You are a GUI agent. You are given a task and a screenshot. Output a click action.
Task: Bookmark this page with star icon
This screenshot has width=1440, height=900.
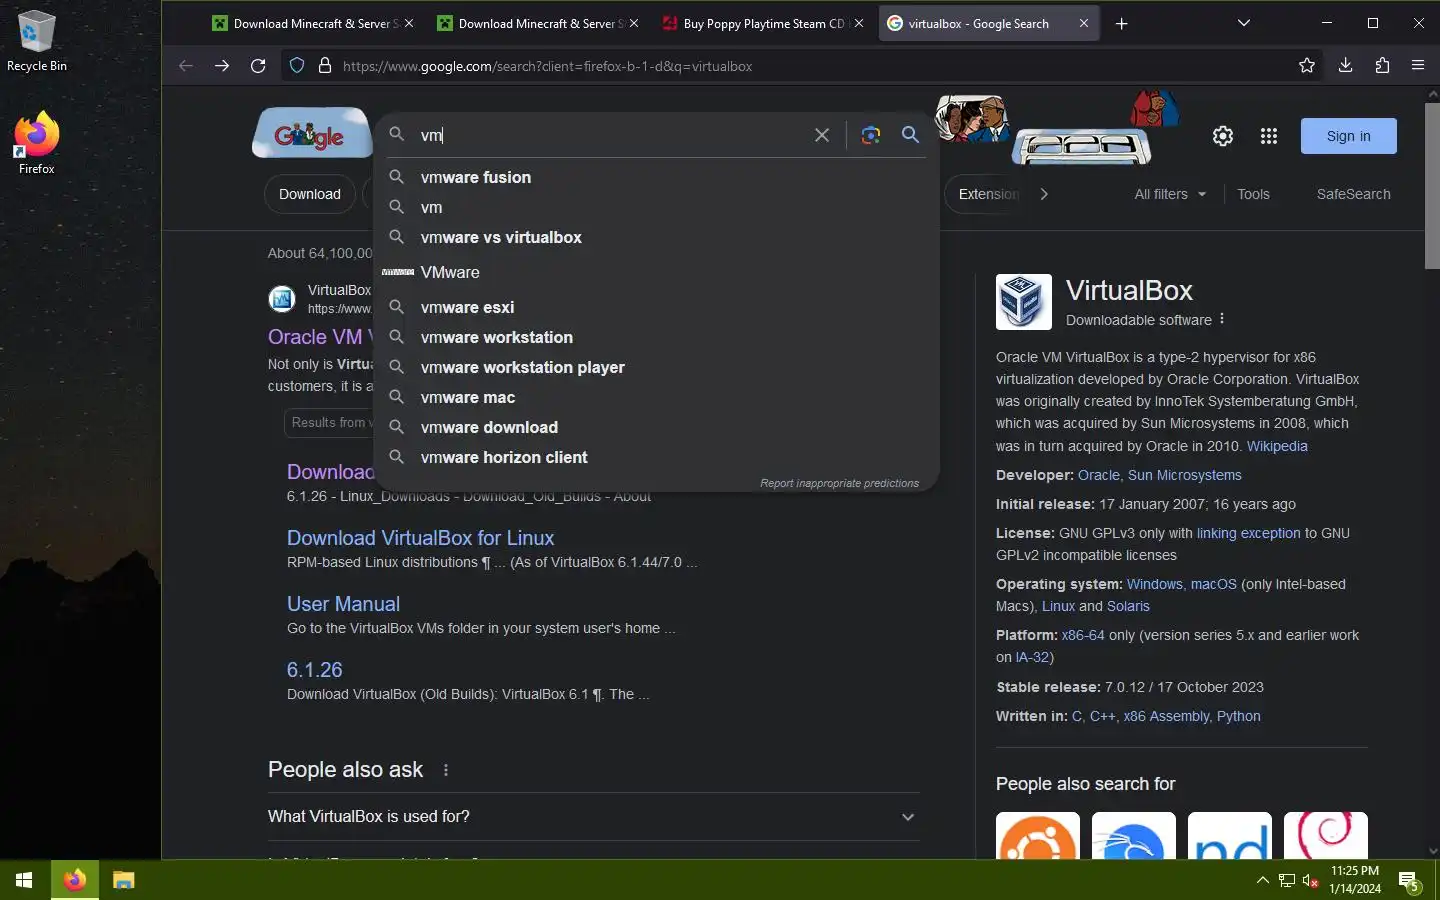click(x=1307, y=66)
